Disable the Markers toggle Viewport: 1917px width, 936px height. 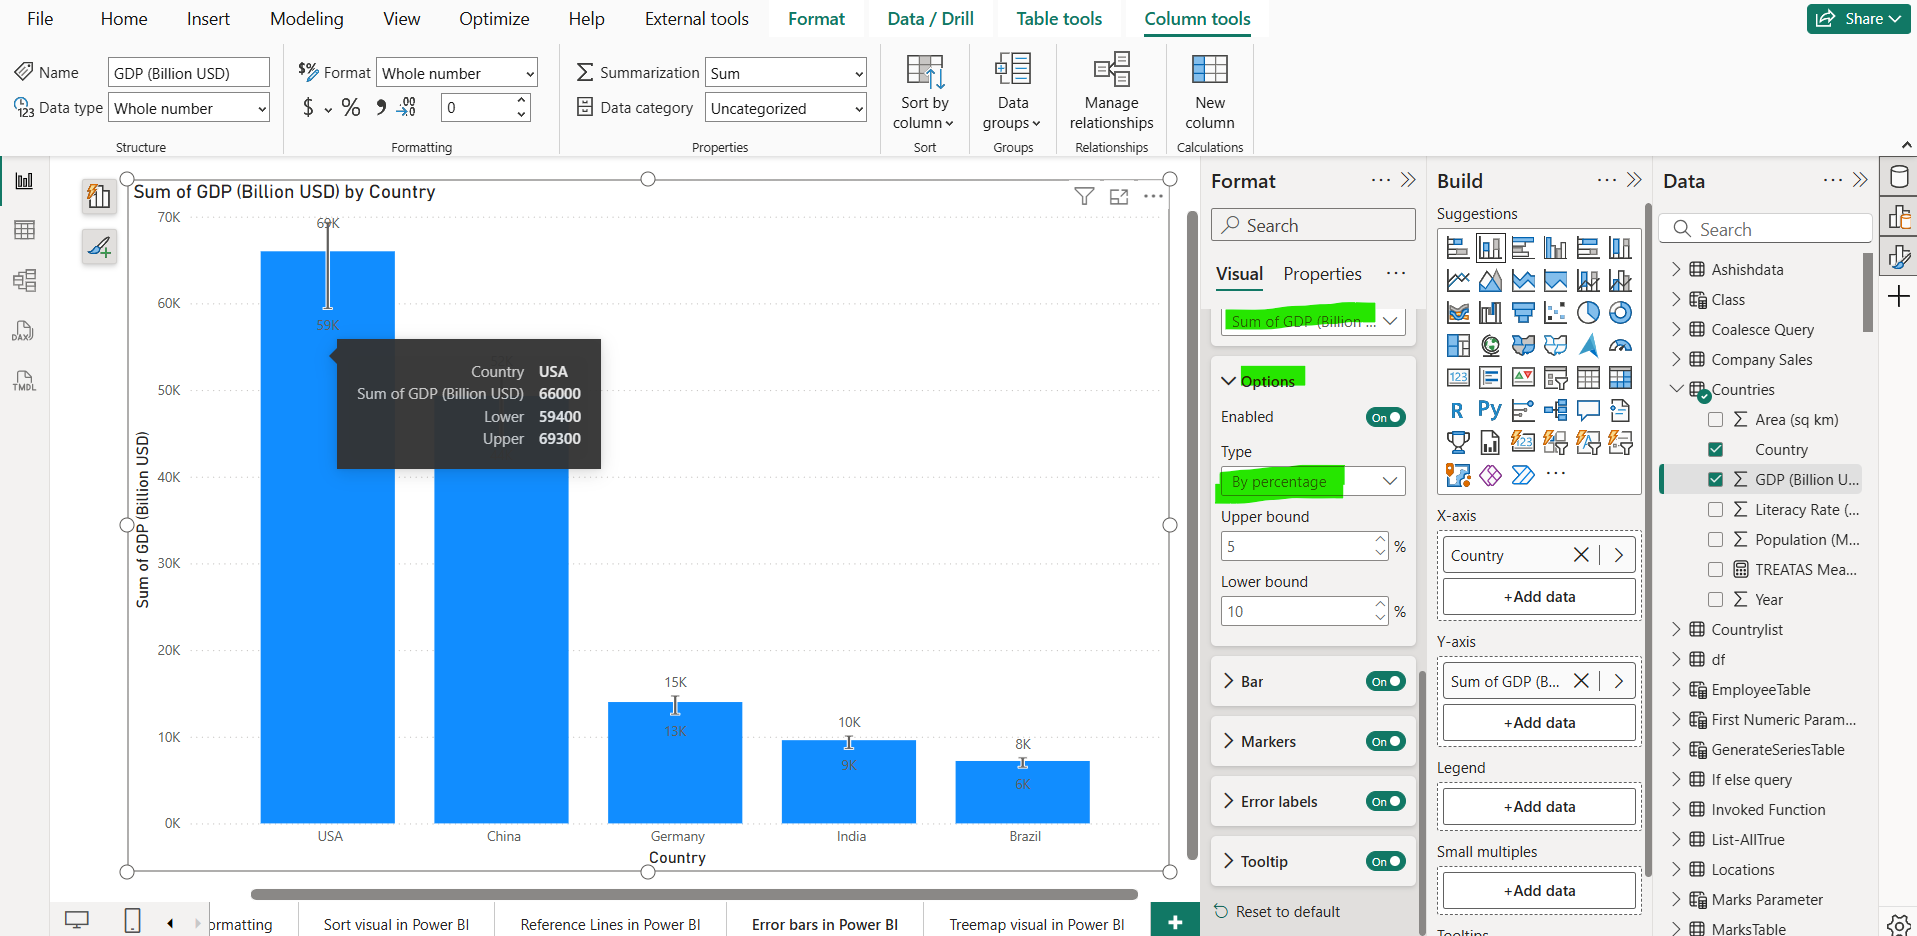pyautogui.click(x=1385, y=741)
